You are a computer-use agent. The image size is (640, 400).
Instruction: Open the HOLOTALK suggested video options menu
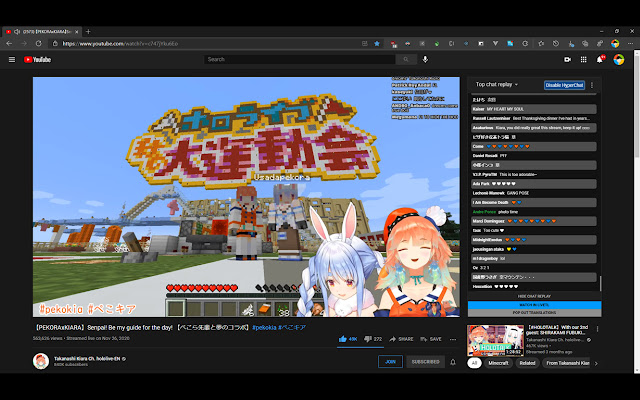(x=597, y=329)
